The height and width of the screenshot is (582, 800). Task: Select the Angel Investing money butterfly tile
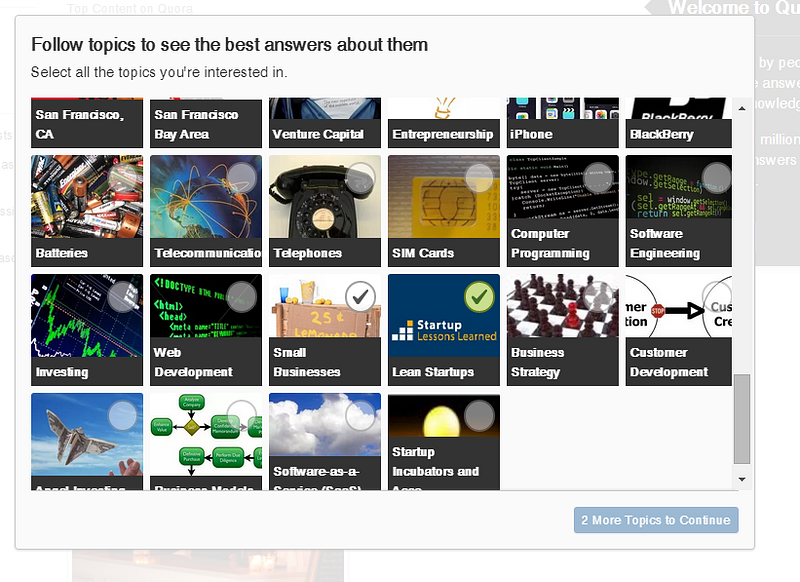pos(87,442)
